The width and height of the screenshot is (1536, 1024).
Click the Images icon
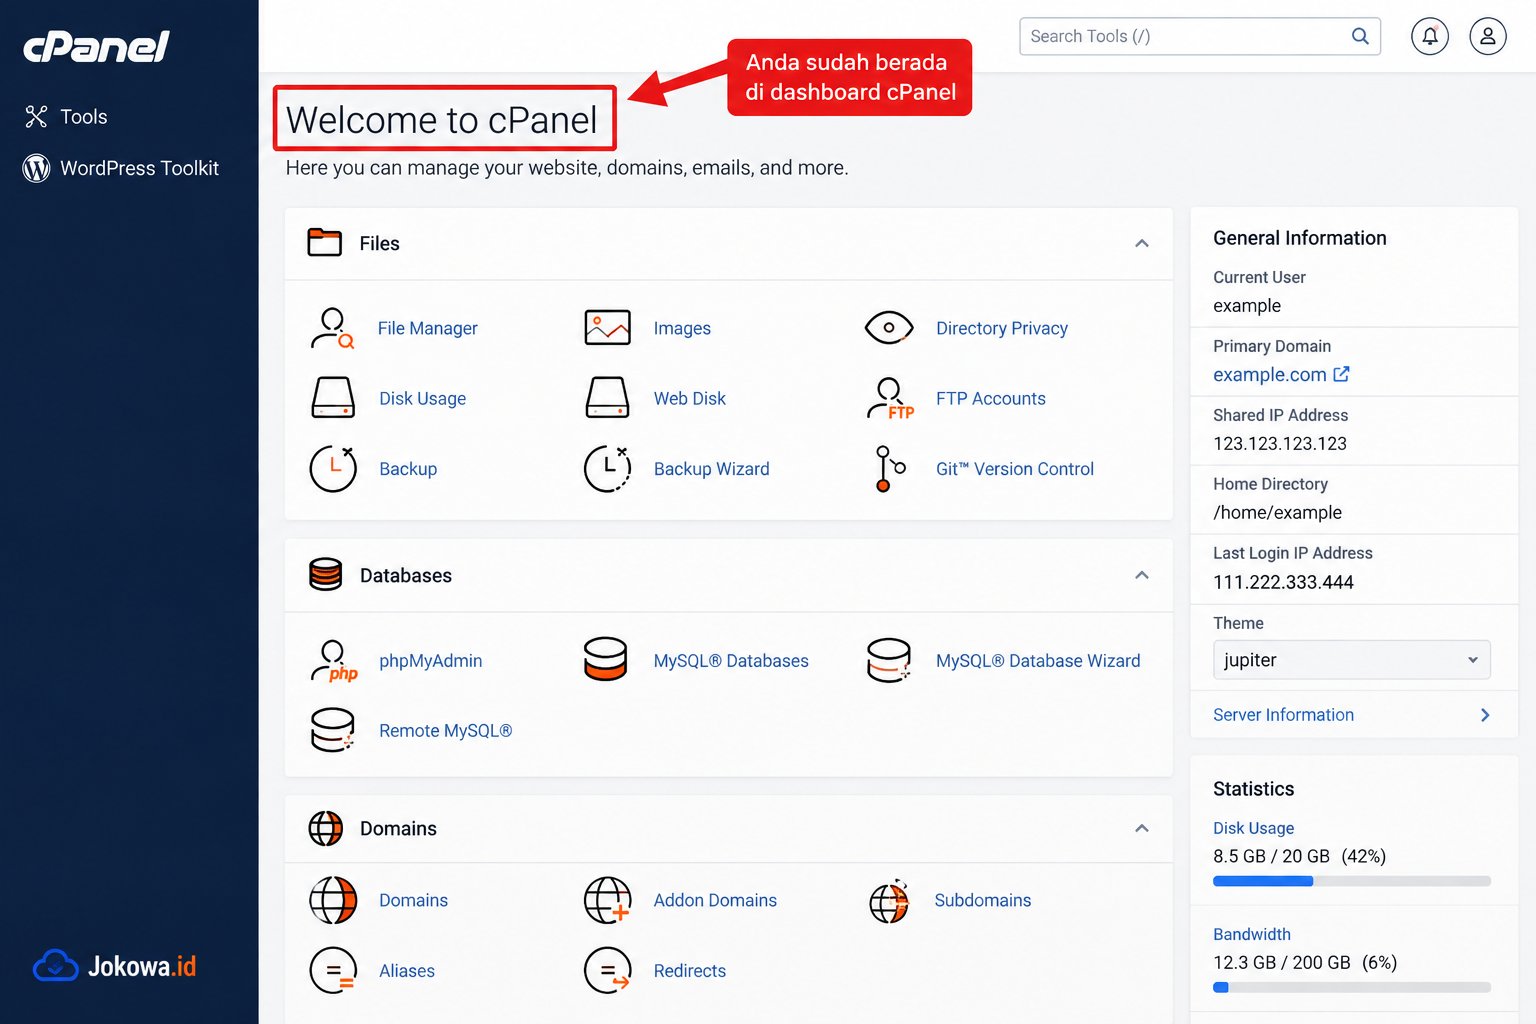(x=607, y=328)
